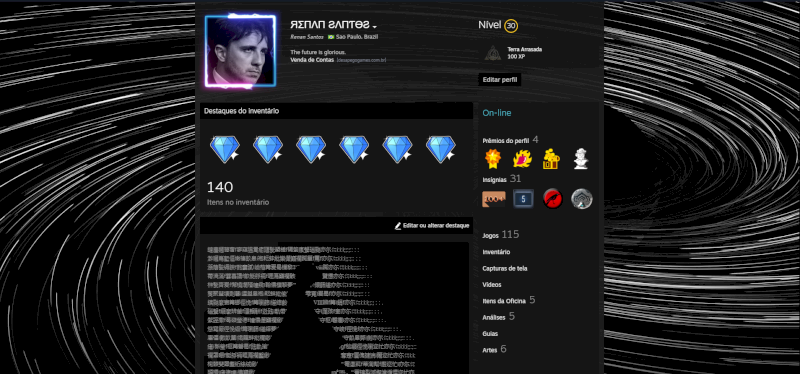Select the first gem in inventory highlights
The height and width of the screenshot is (374, 800).
point(225,149)
